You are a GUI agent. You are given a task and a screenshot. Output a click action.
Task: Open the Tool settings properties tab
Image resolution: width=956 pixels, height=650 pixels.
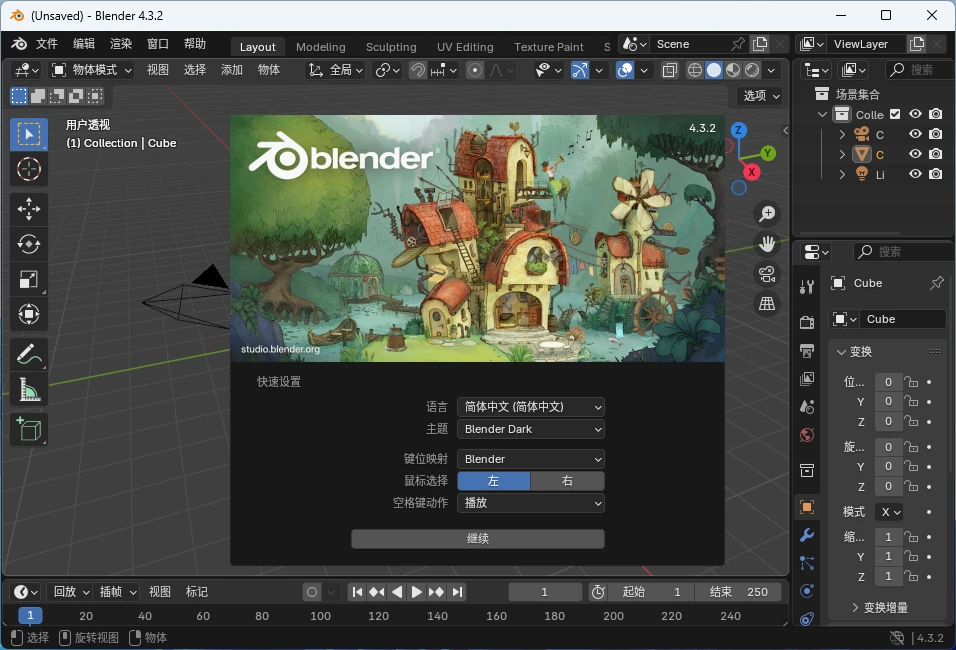click(807, 287)
